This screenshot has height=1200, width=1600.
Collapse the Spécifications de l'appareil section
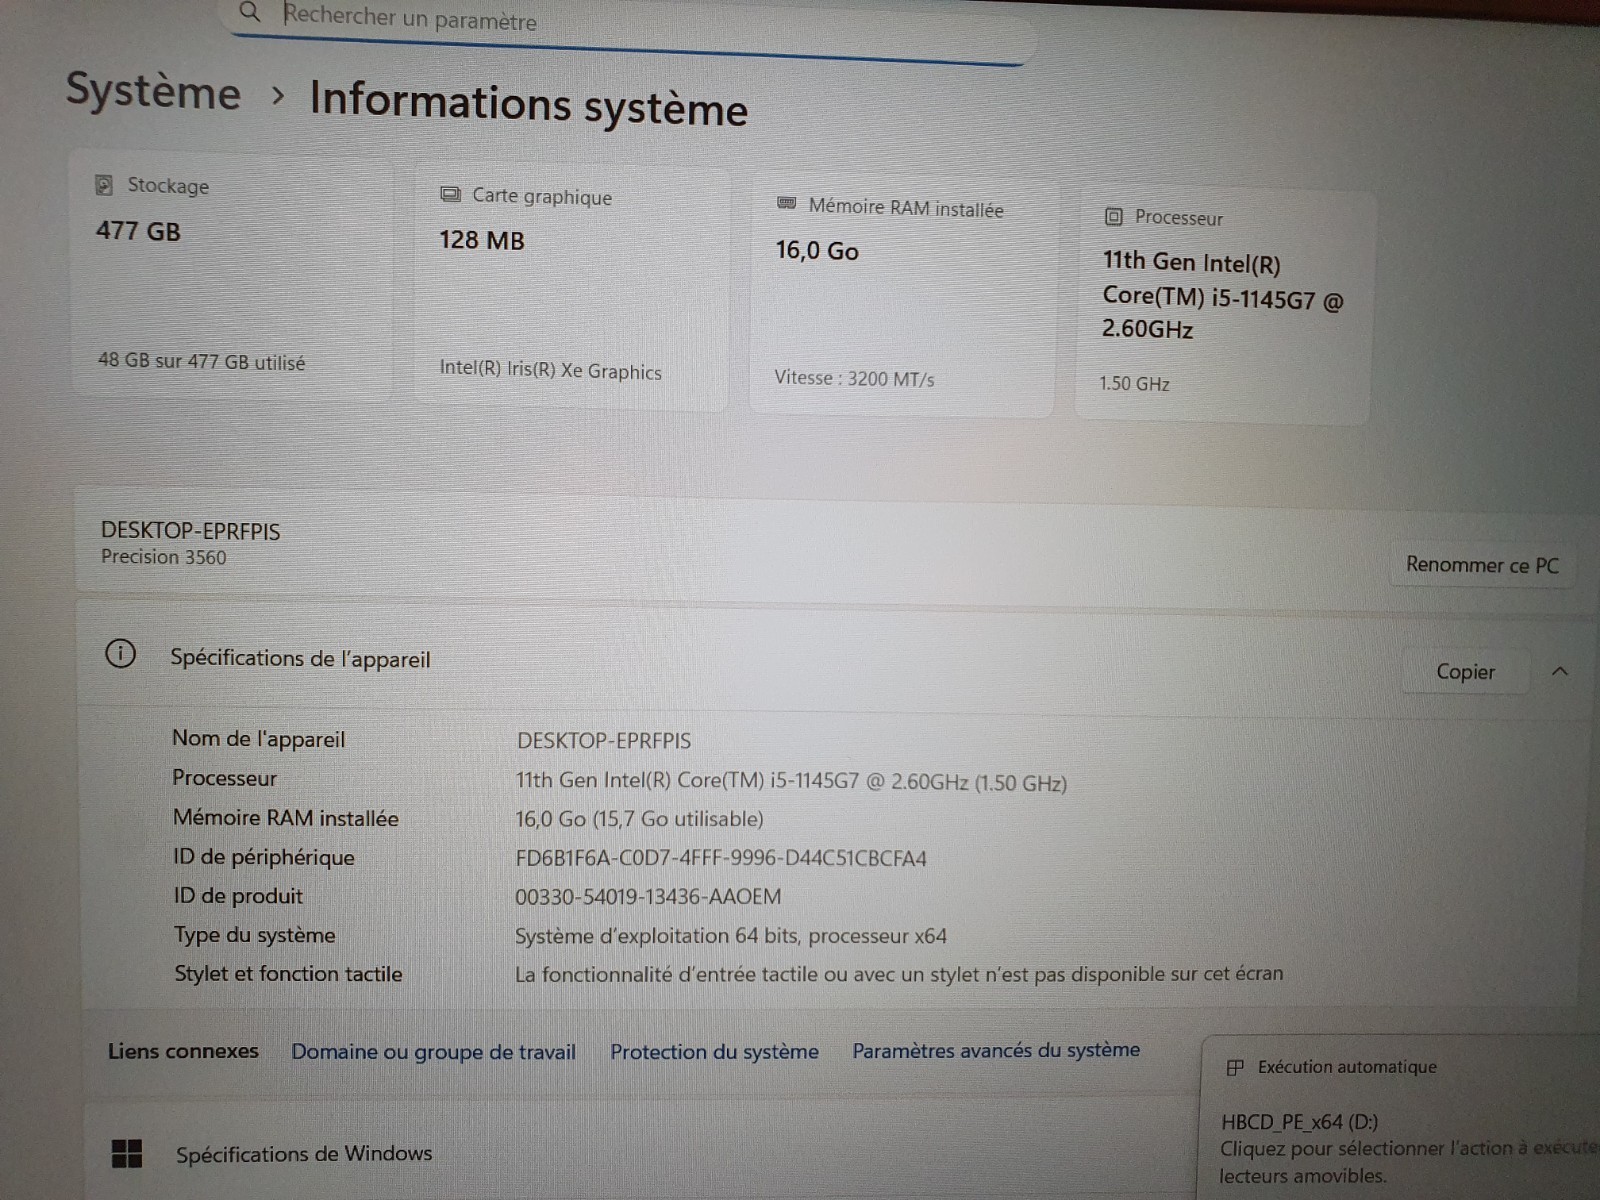(x=1559, y=672)
